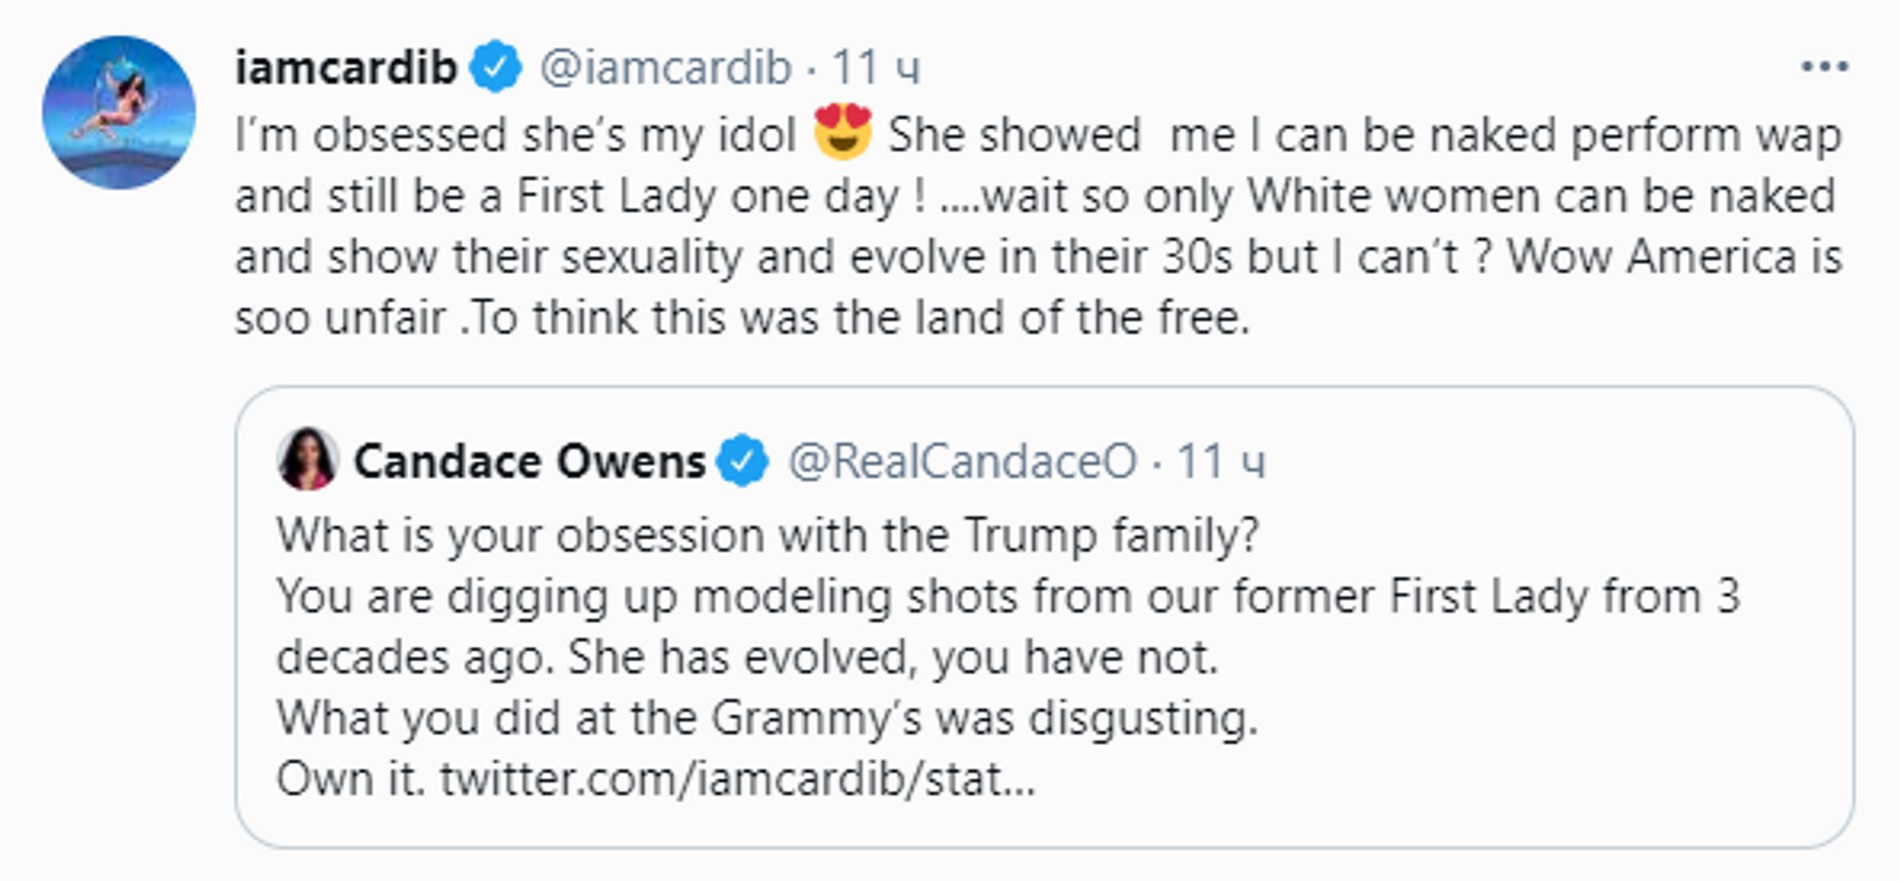Follow the twitter.com/iamcardib/stat… link
This screenshot has width=1900, height=881.
pyautogui.click(x=737, y=779)
